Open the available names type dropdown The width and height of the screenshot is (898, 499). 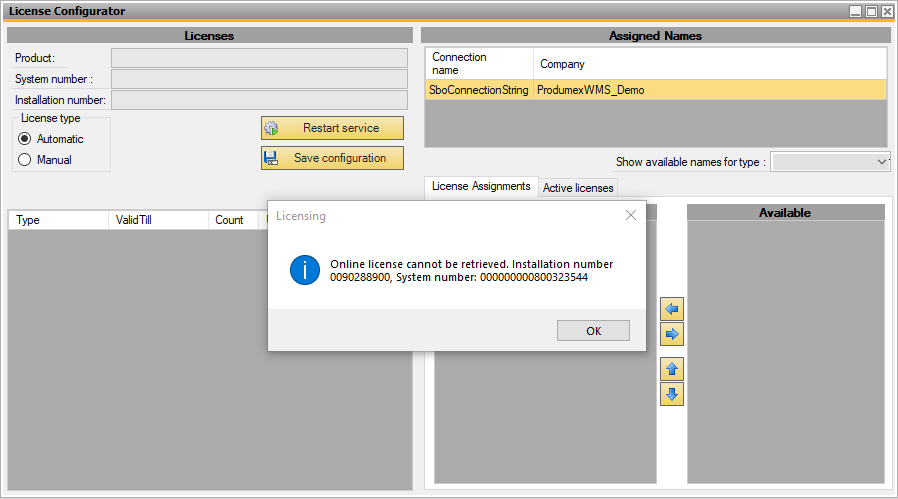tap(882, 162)
